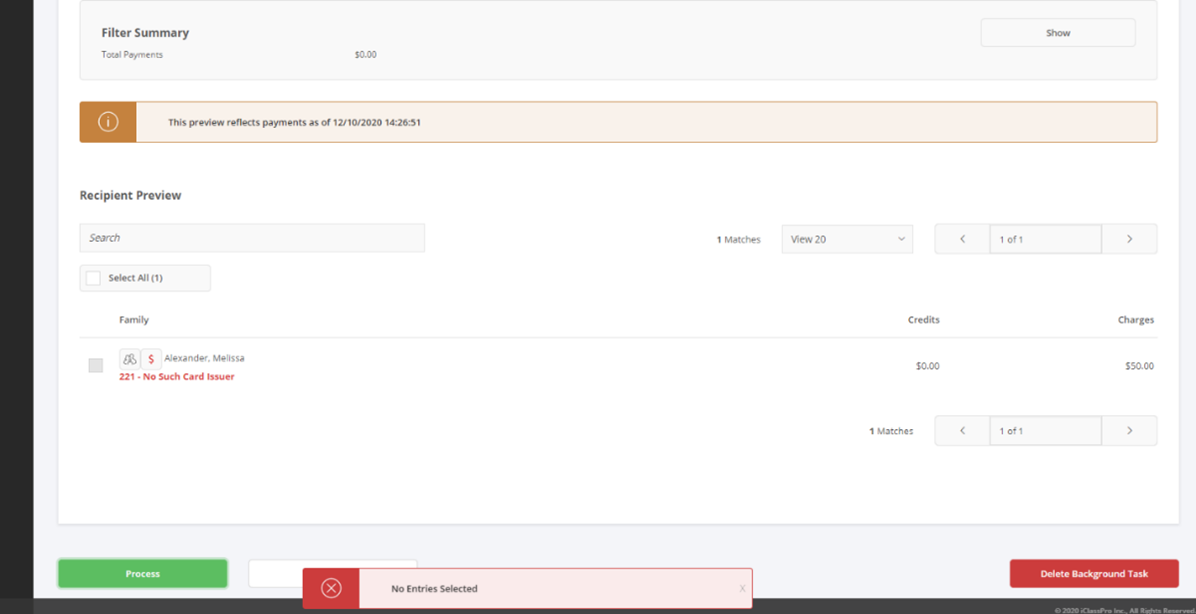Click the green Process button
The height and width of the screenshot is (614, 1196).
tap(143, 574)
